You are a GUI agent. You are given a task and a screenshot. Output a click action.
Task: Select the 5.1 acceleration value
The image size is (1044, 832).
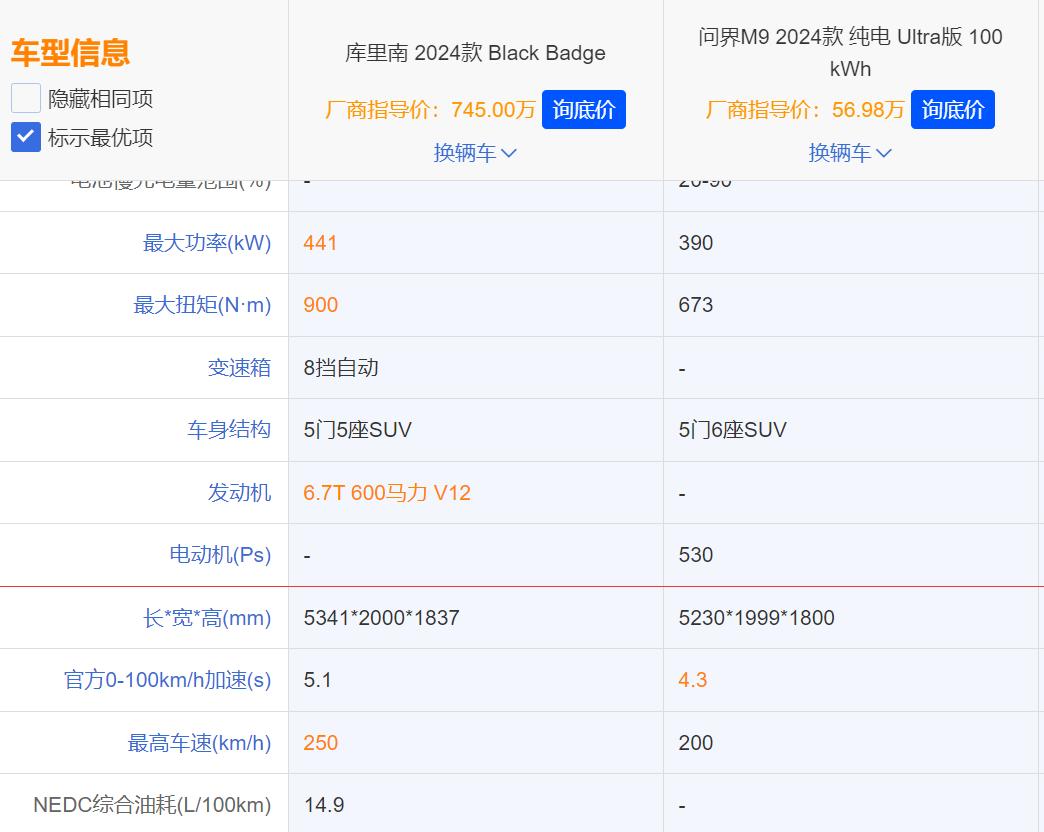pos(318,680)
